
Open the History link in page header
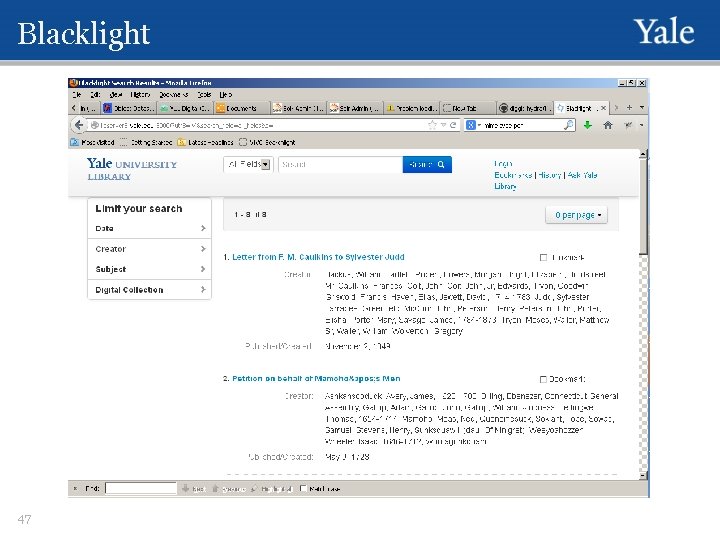tap(550, 175)
